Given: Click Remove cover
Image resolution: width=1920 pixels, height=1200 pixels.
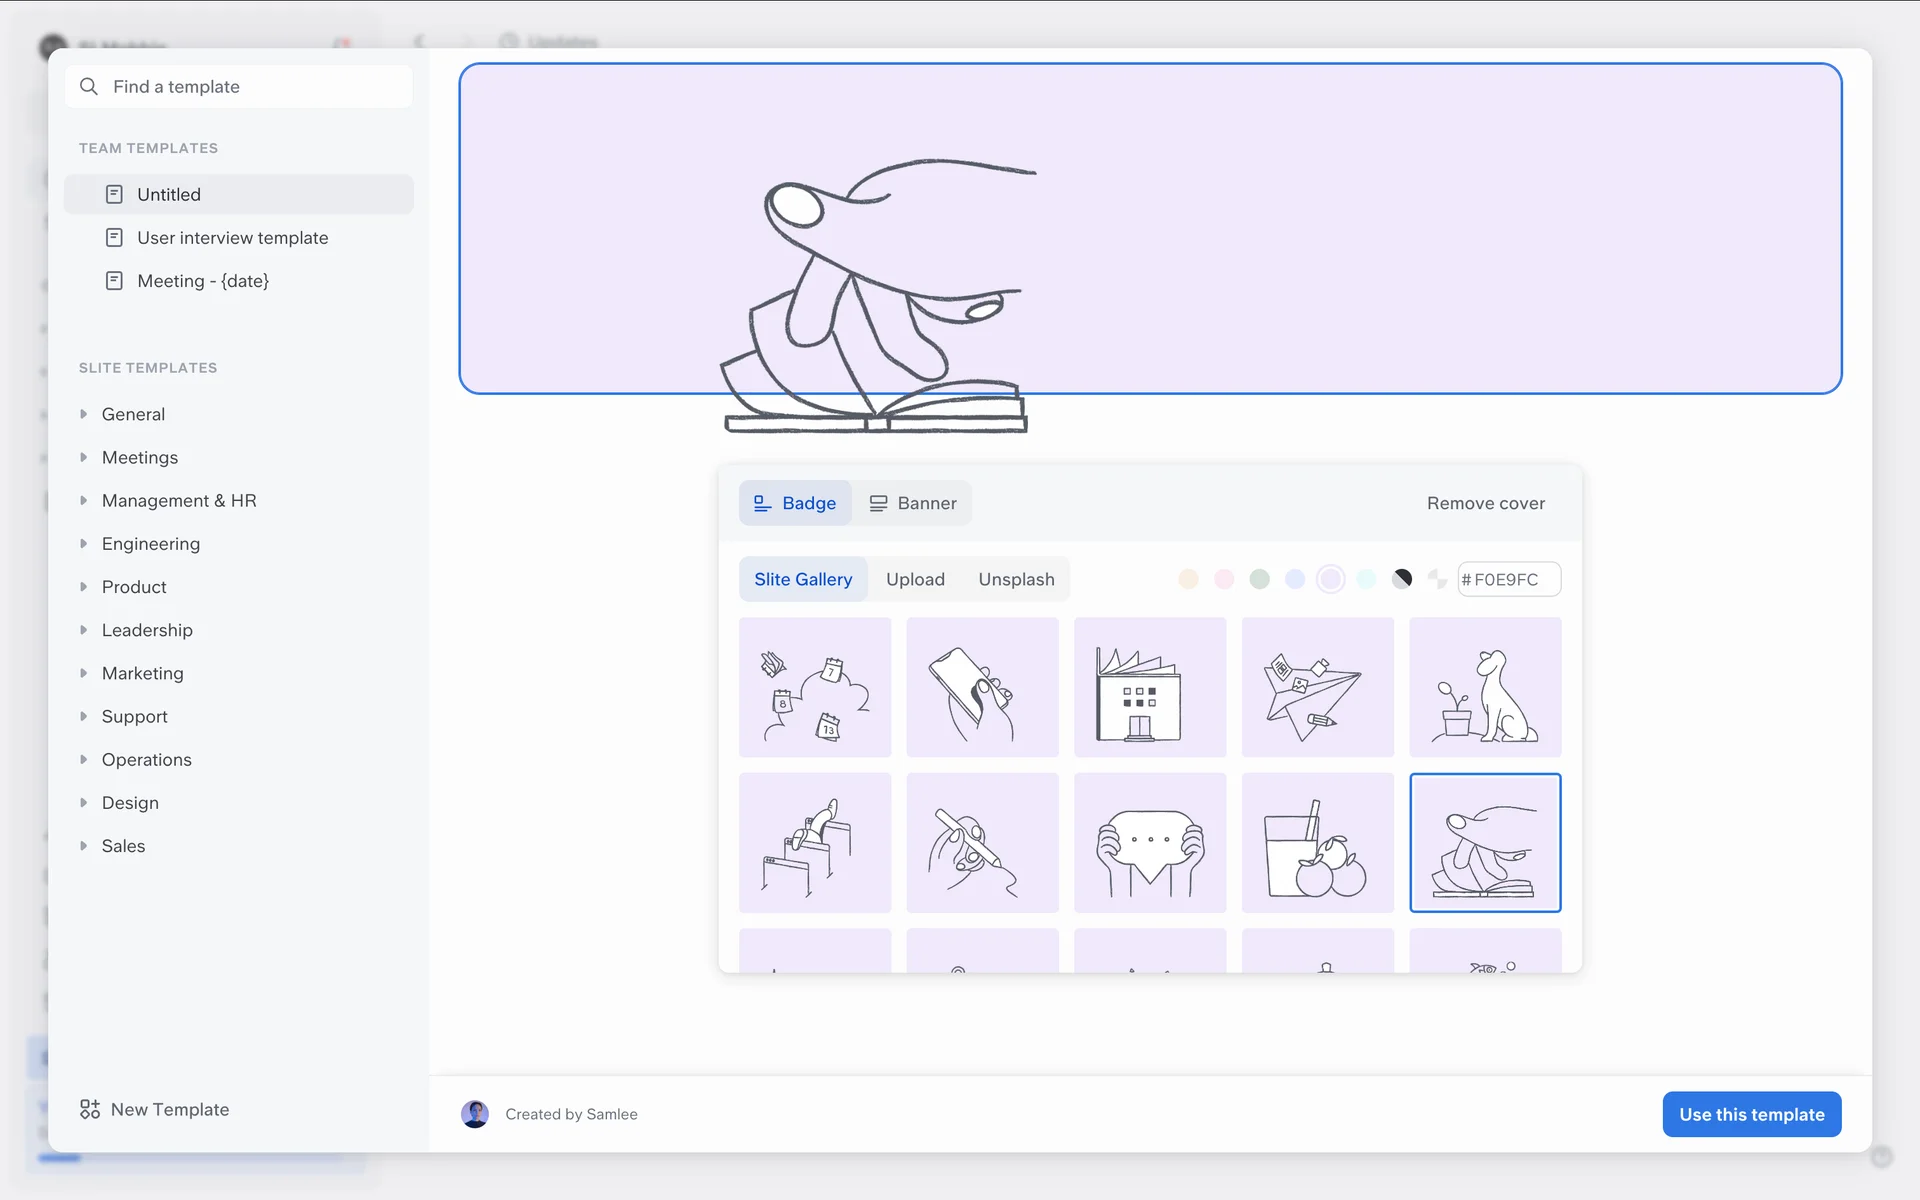Looking at the screenshot, I should (x=1485, y=503).
